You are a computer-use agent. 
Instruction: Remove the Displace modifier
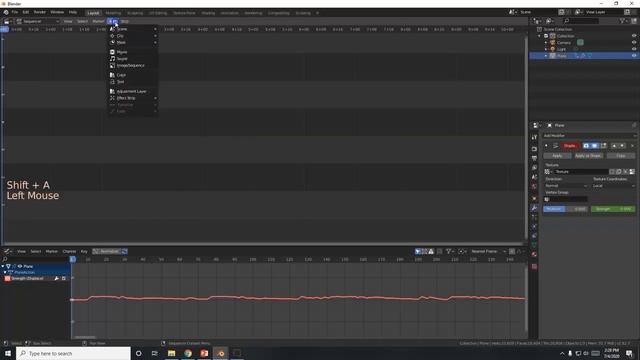tap(632, 146)
